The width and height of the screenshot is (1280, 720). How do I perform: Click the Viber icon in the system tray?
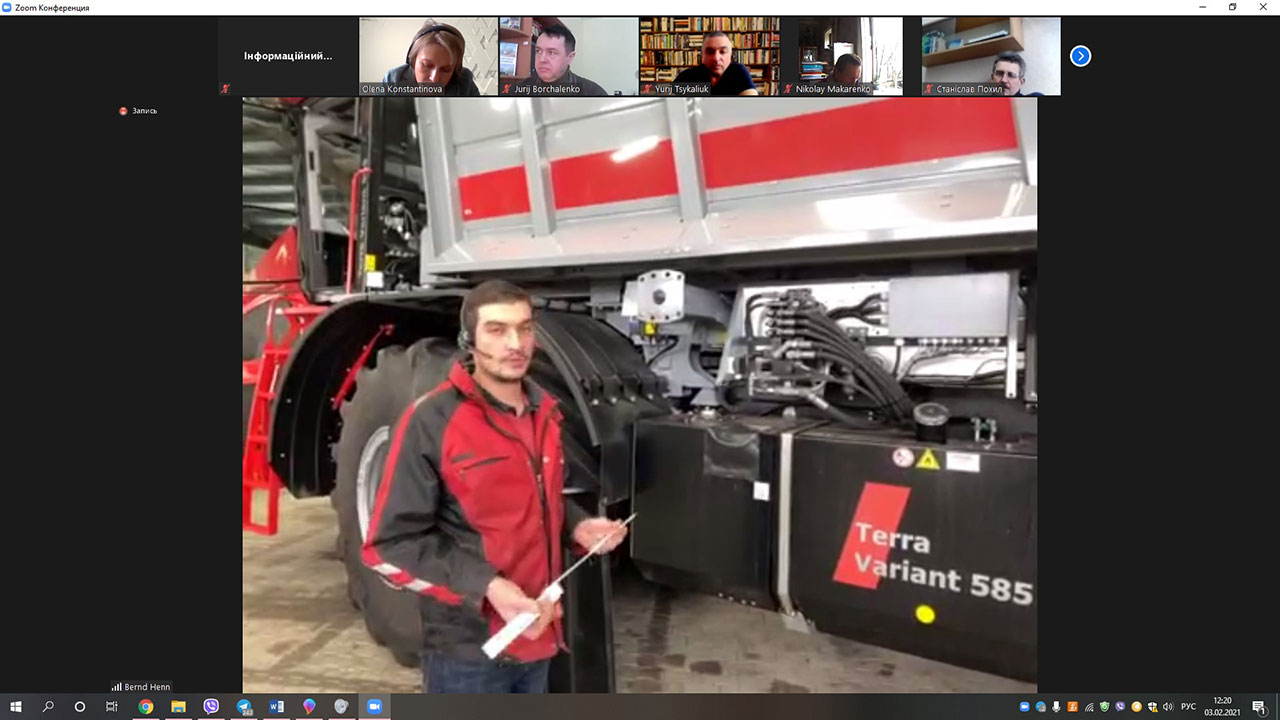tap(1120, 707)
